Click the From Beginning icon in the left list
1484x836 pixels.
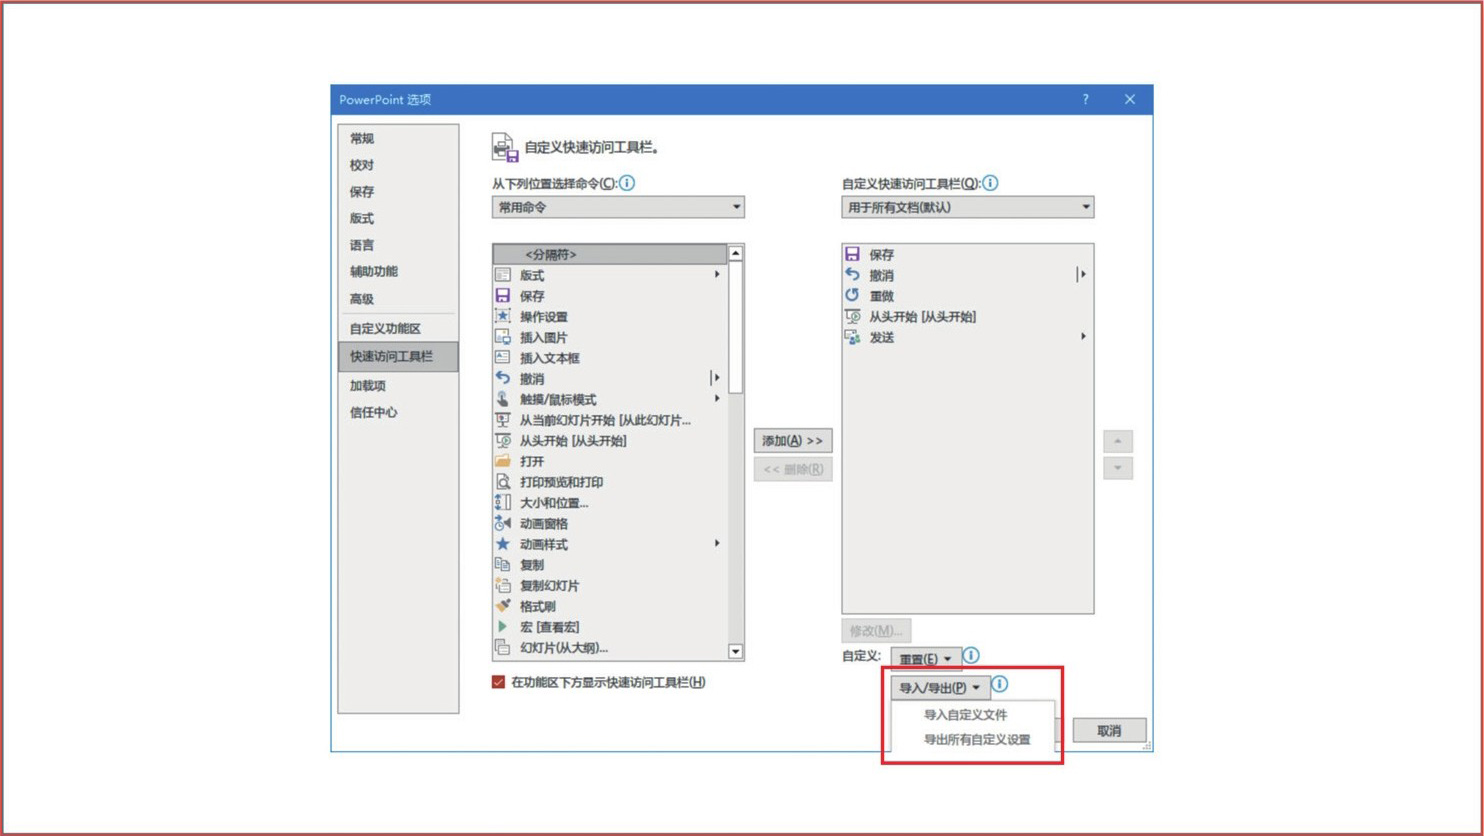pyautogui.click(x=503, y=440)
